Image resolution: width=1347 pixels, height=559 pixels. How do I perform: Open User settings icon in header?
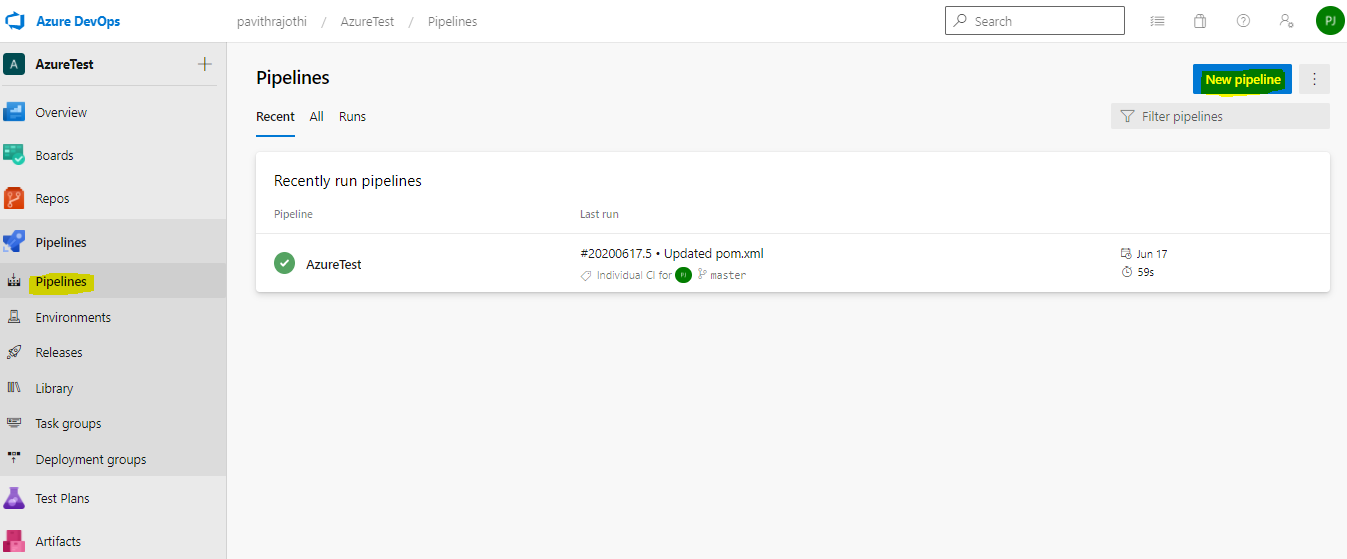point(1287,21)
